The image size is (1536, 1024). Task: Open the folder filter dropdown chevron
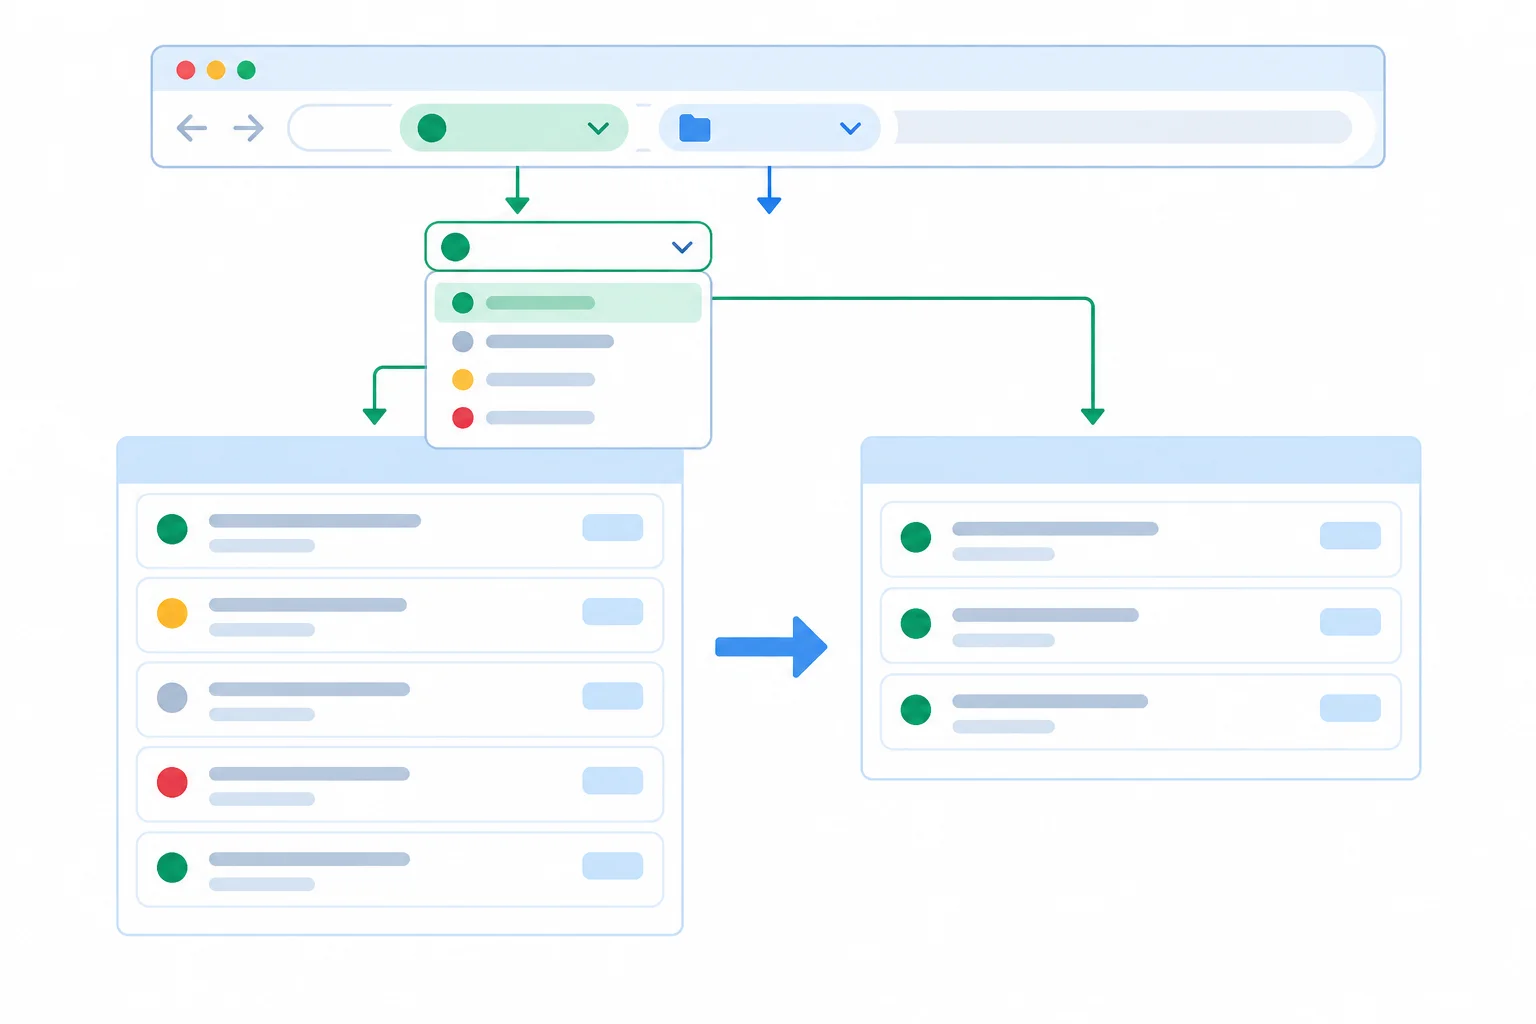pos(850,128)
